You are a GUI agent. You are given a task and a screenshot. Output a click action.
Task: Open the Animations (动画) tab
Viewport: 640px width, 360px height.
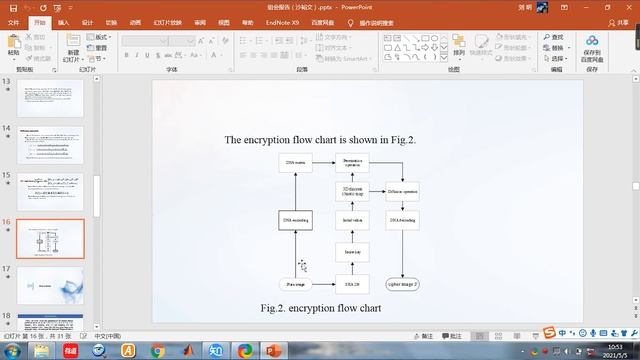point(135,23)
